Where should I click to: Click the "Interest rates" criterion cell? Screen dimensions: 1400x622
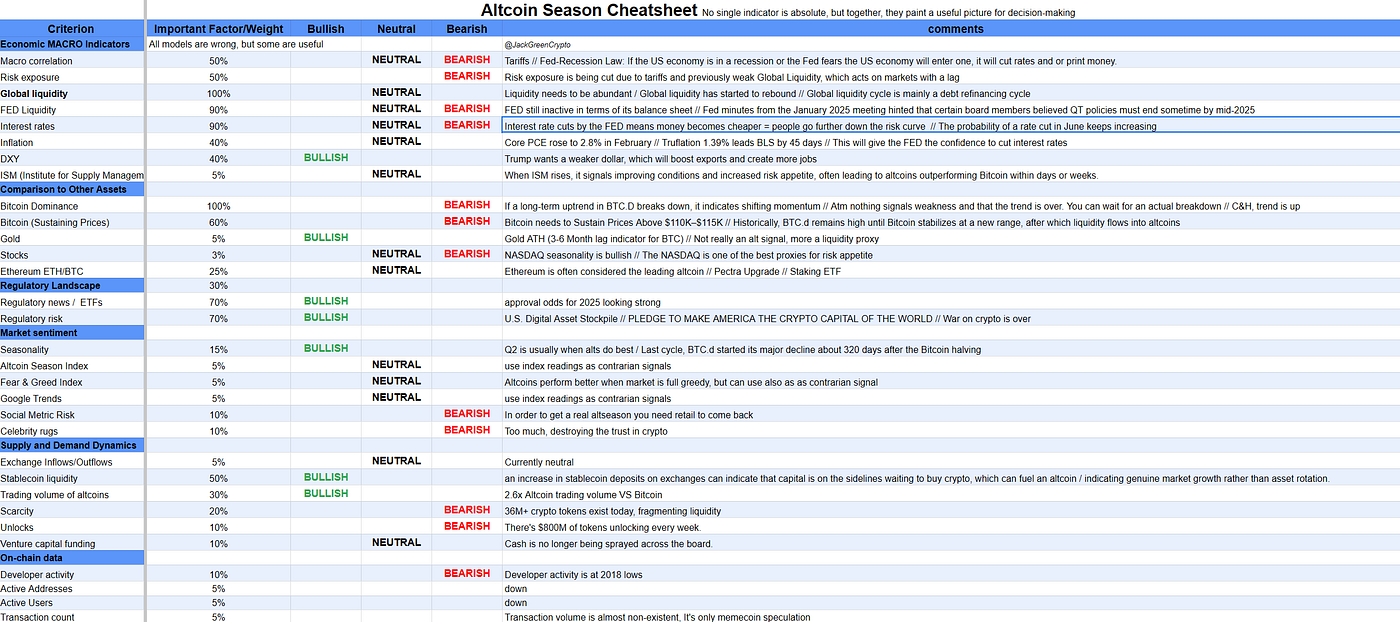(72, 126)
